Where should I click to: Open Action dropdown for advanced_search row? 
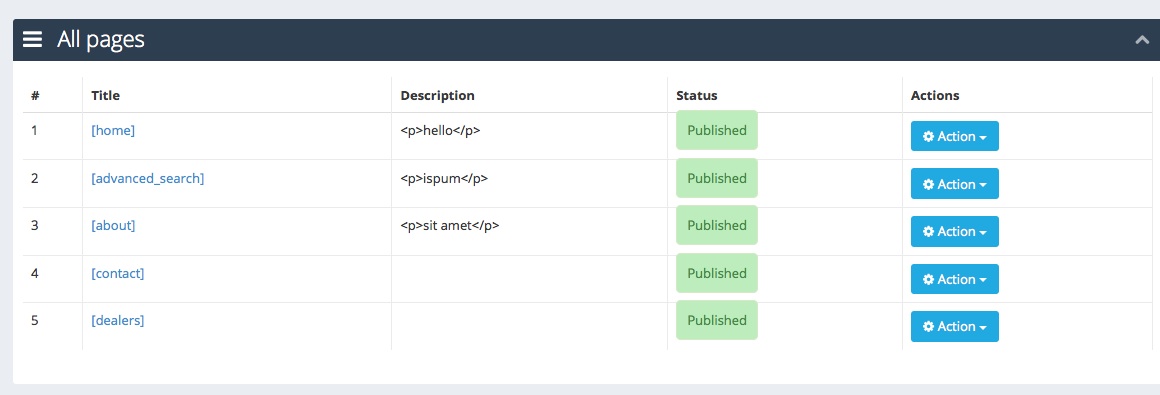point(954,183)
